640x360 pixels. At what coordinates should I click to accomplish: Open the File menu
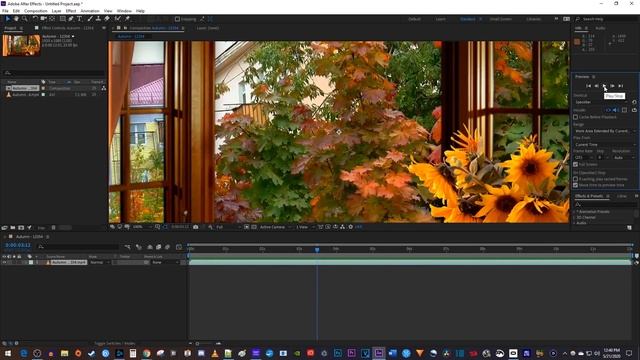click(5, 11)
